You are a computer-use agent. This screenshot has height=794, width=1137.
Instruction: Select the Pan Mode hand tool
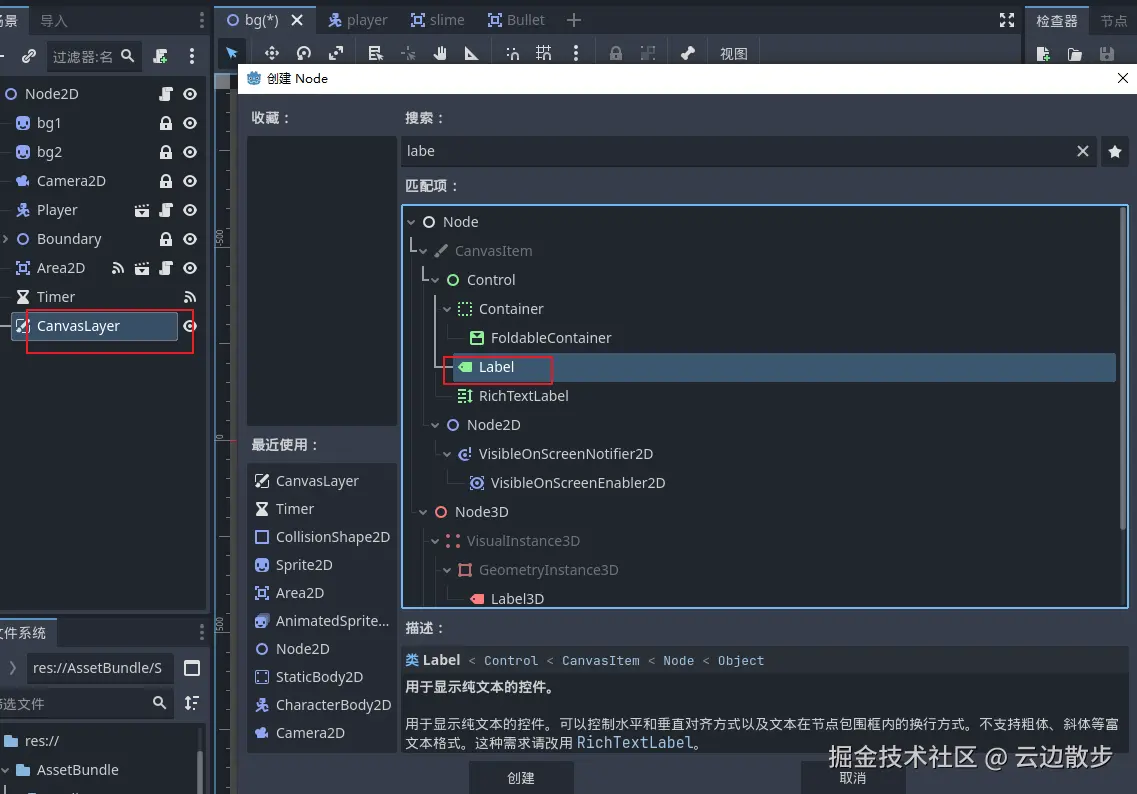pyautogui.click(x=440, y=53)
